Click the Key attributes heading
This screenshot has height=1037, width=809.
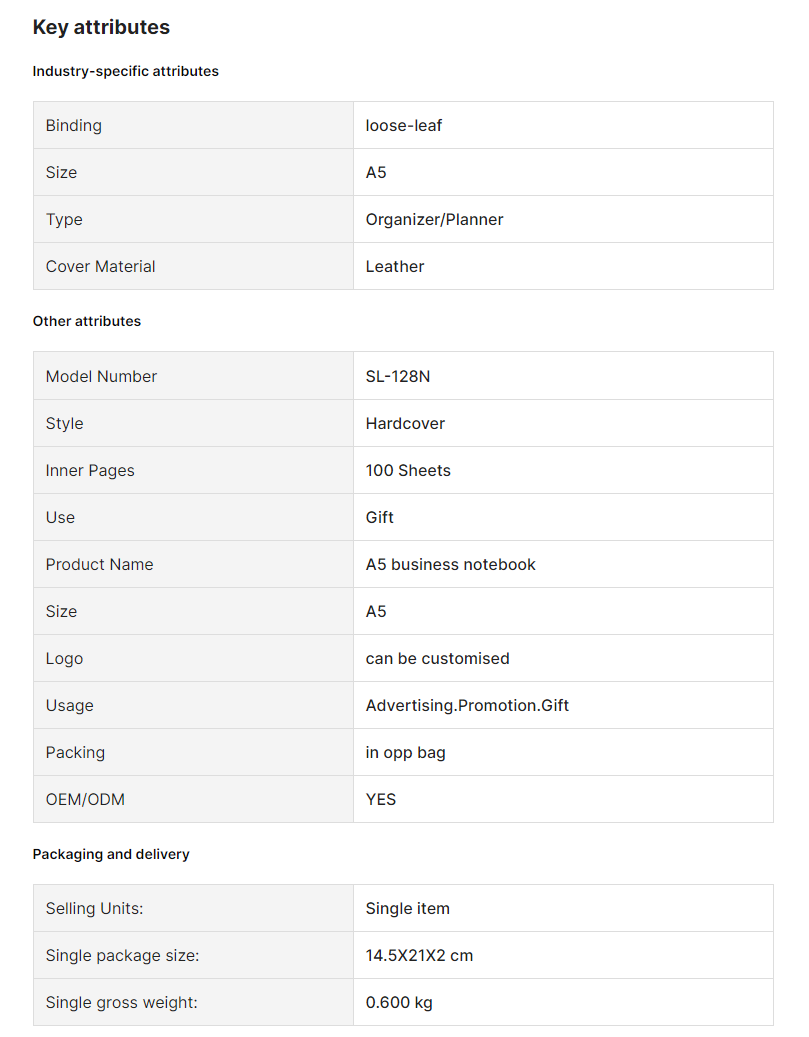pyautogui.click(x=101, y=27)
